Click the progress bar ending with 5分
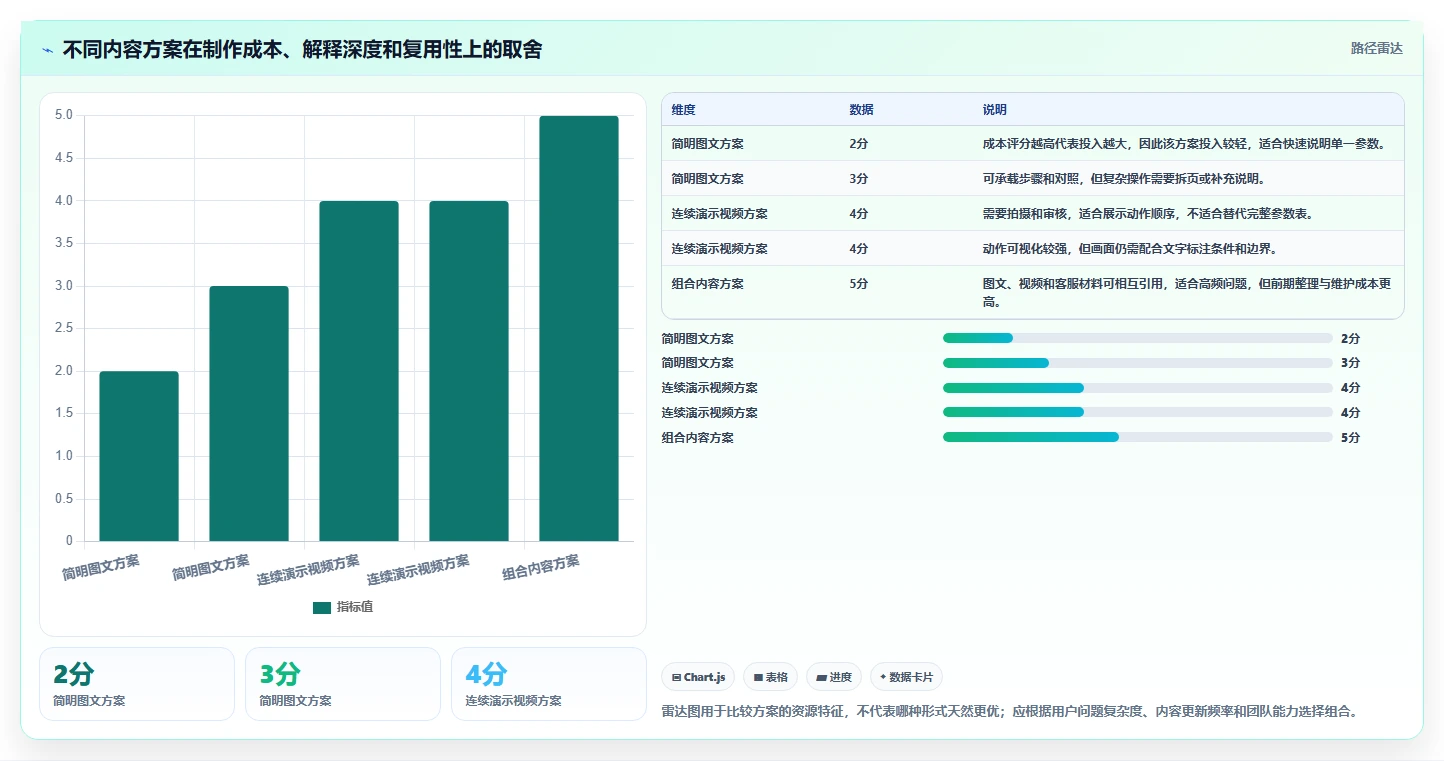Viewport: 1444px width, 761px height. [x=1138, y=437]
